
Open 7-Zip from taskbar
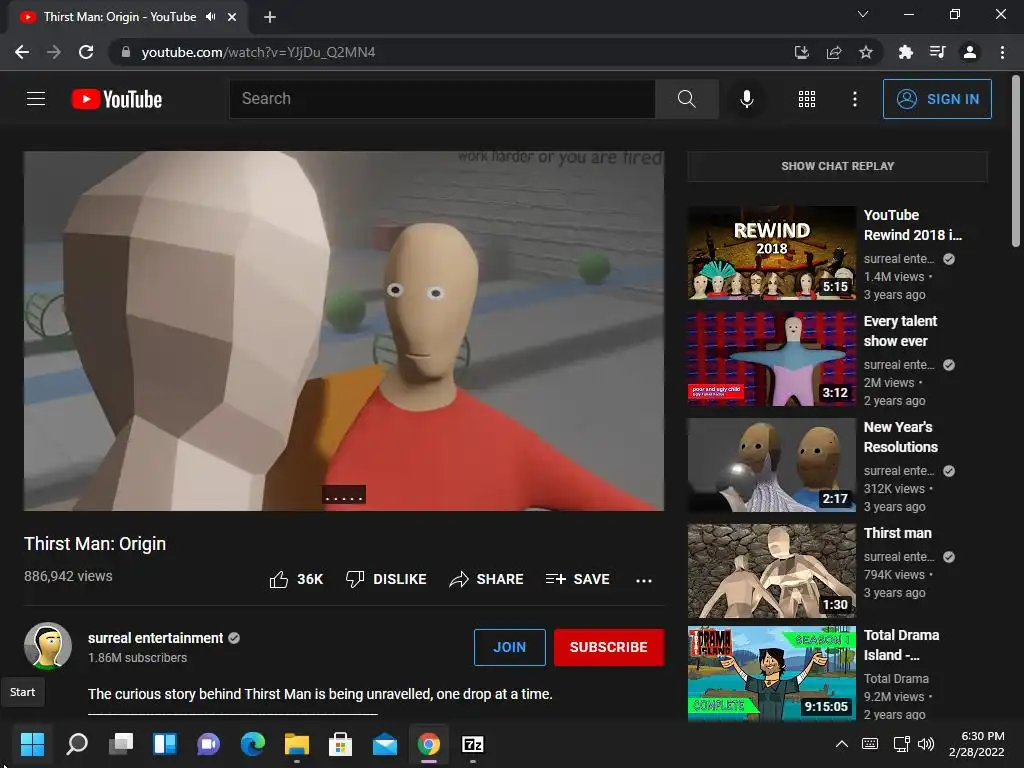point(473,744)
